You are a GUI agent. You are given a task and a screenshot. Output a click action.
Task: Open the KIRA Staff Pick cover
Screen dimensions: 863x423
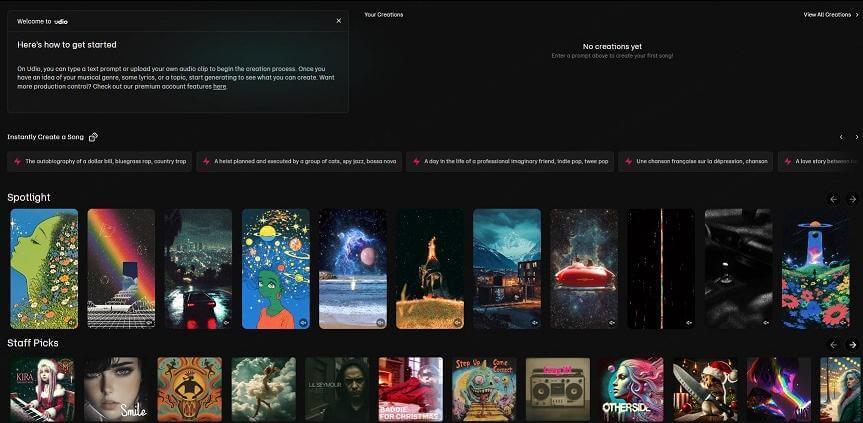point(42,389)
